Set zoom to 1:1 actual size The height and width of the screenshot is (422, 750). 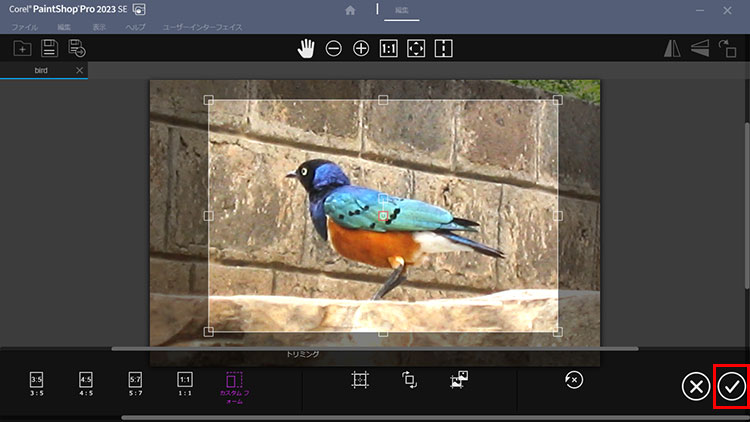point(389,48)
